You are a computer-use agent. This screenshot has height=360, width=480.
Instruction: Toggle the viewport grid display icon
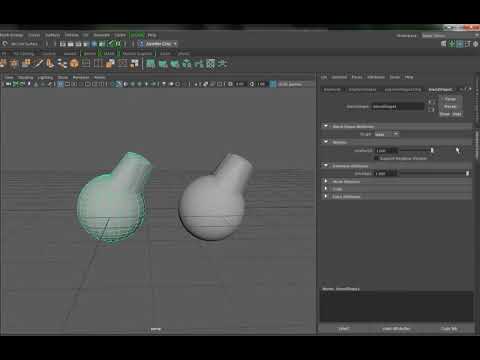[x=60, y=84]
